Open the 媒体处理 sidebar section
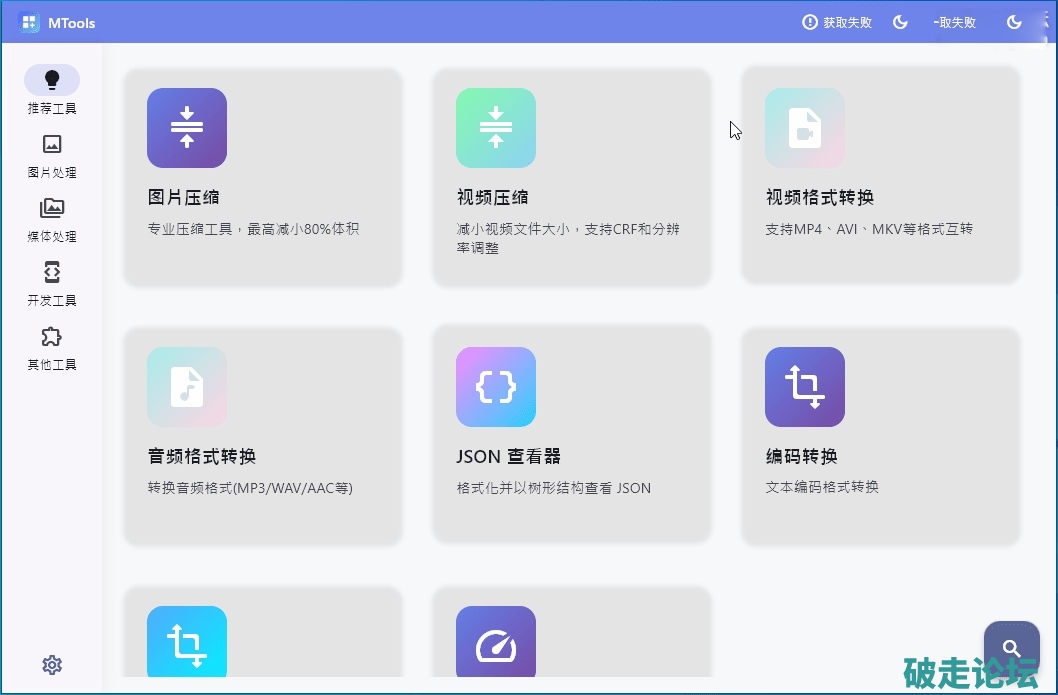This screenshot has height=695, width=1058. [52, 219]
